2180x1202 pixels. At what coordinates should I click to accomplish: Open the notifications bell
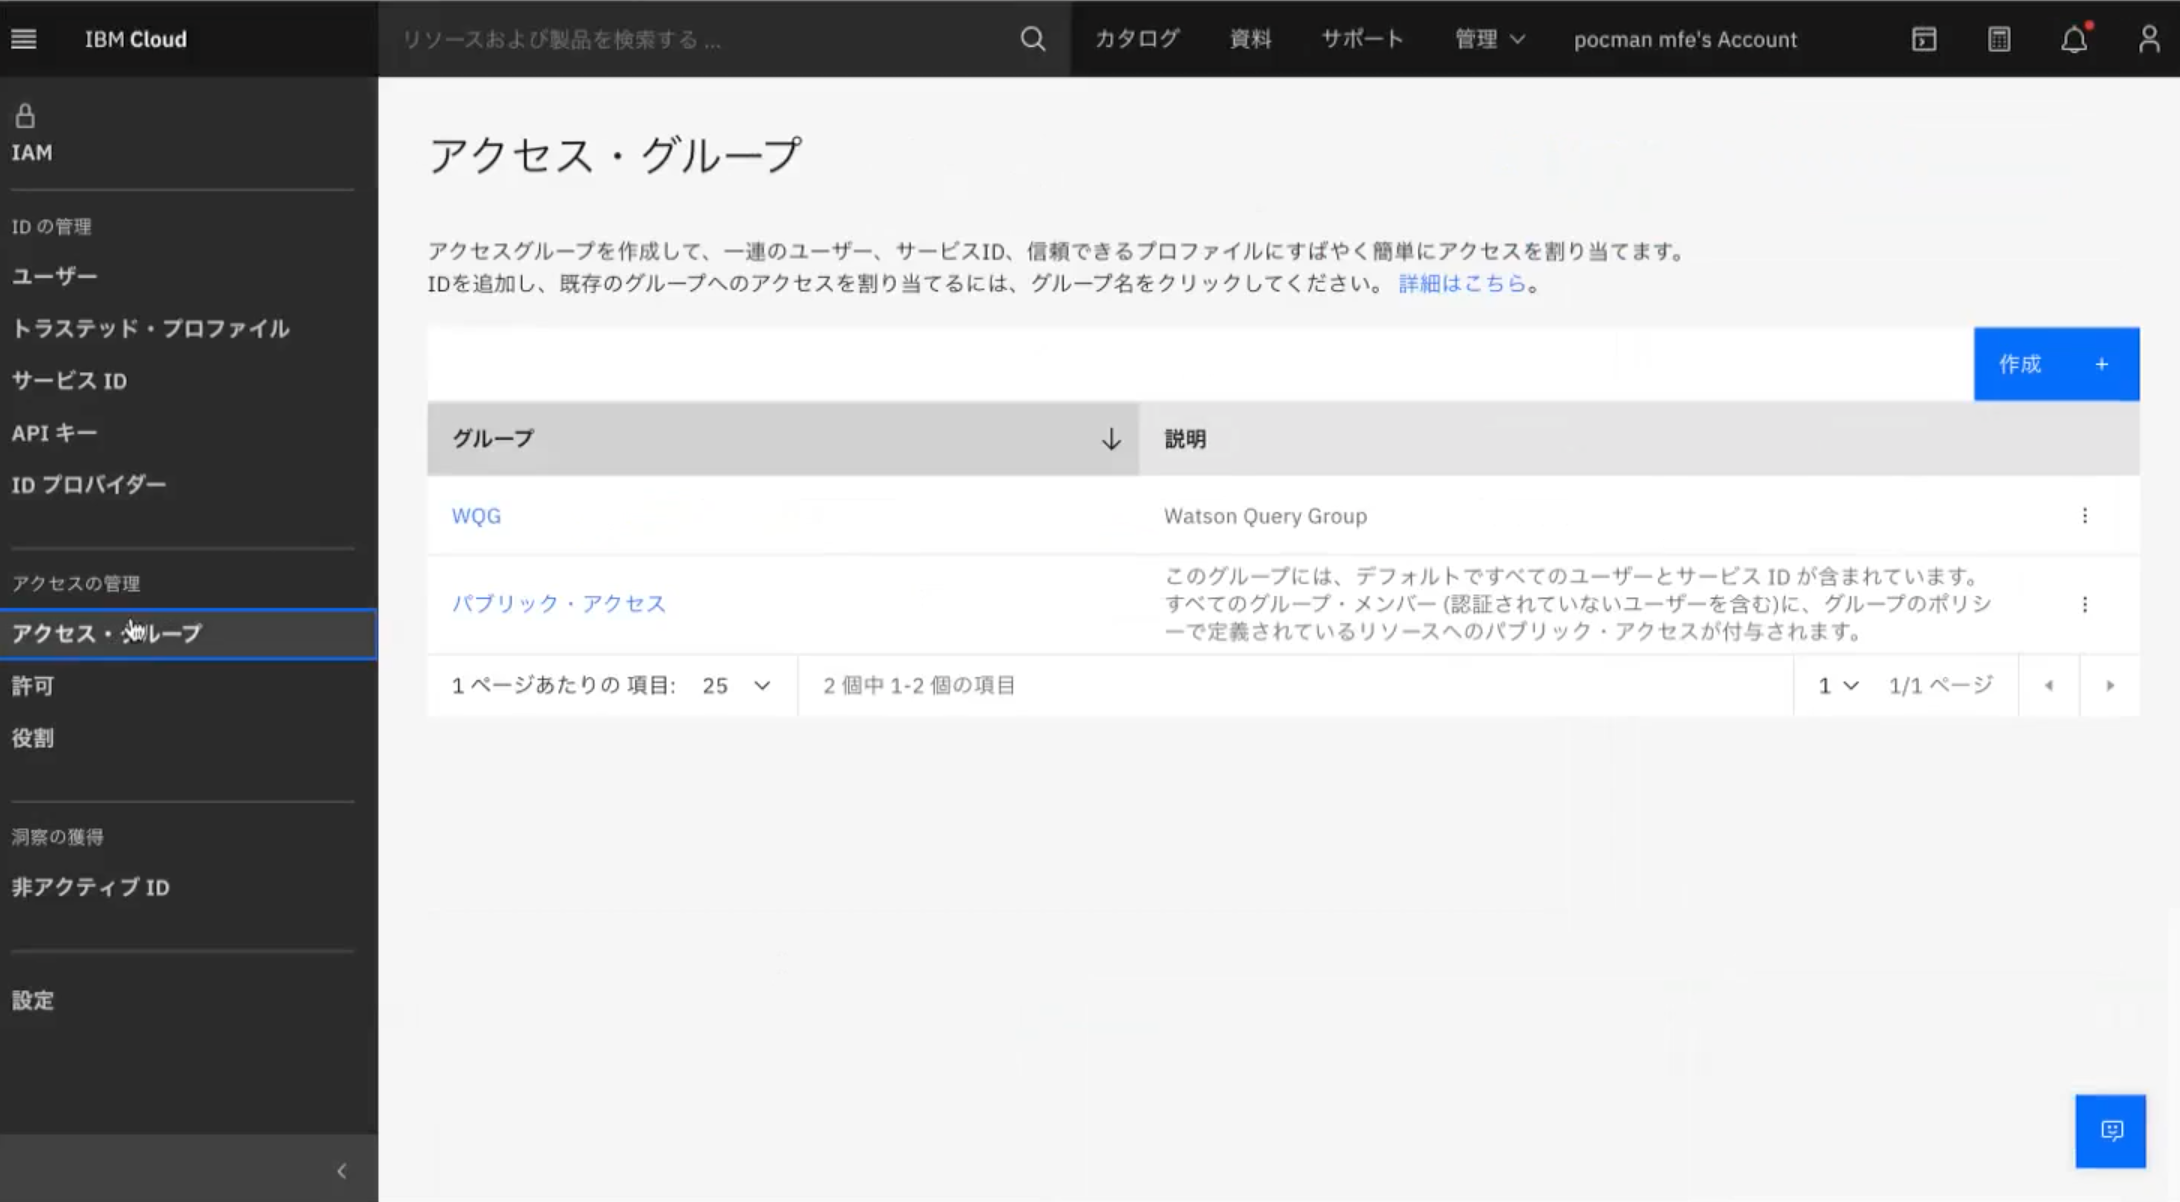pos(2073,39)
